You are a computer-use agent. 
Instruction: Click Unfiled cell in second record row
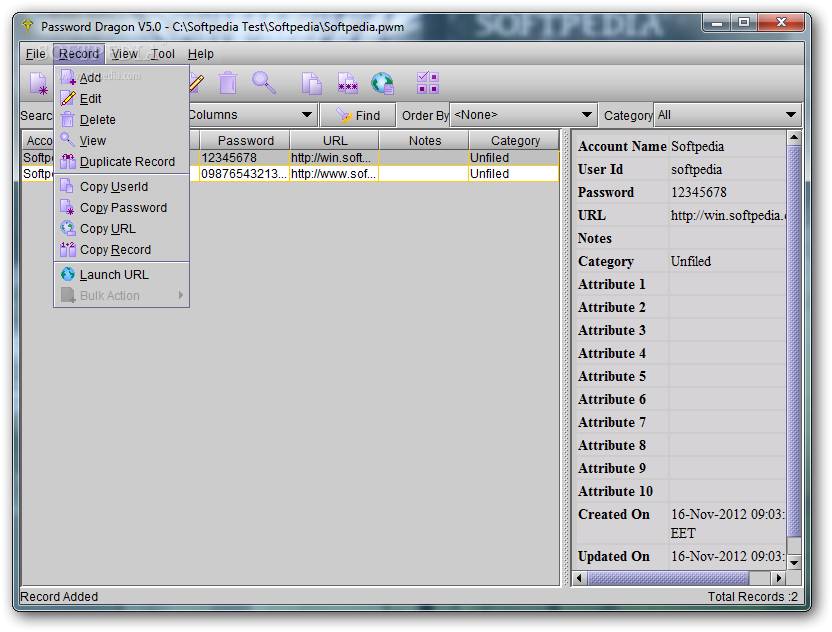click(514, 174)
